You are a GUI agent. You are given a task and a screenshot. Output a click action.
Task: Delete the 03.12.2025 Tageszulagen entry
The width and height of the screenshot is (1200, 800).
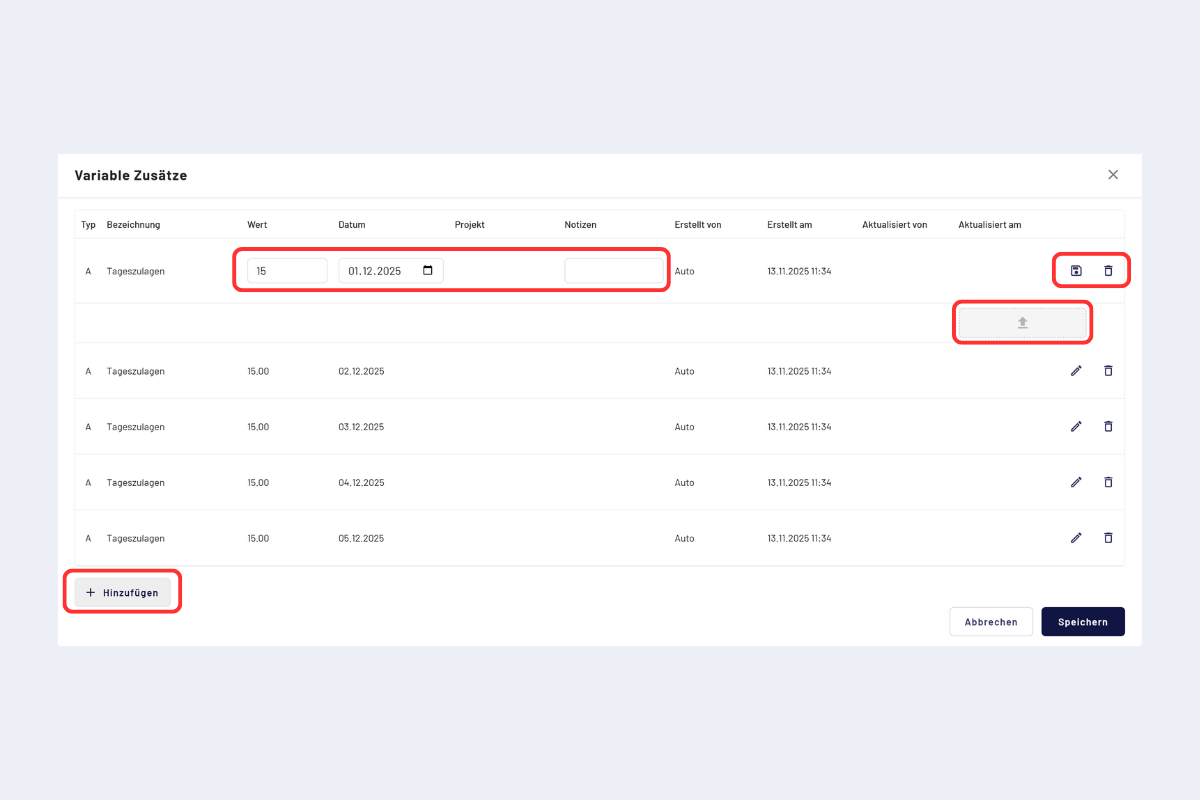[1108, 427]
